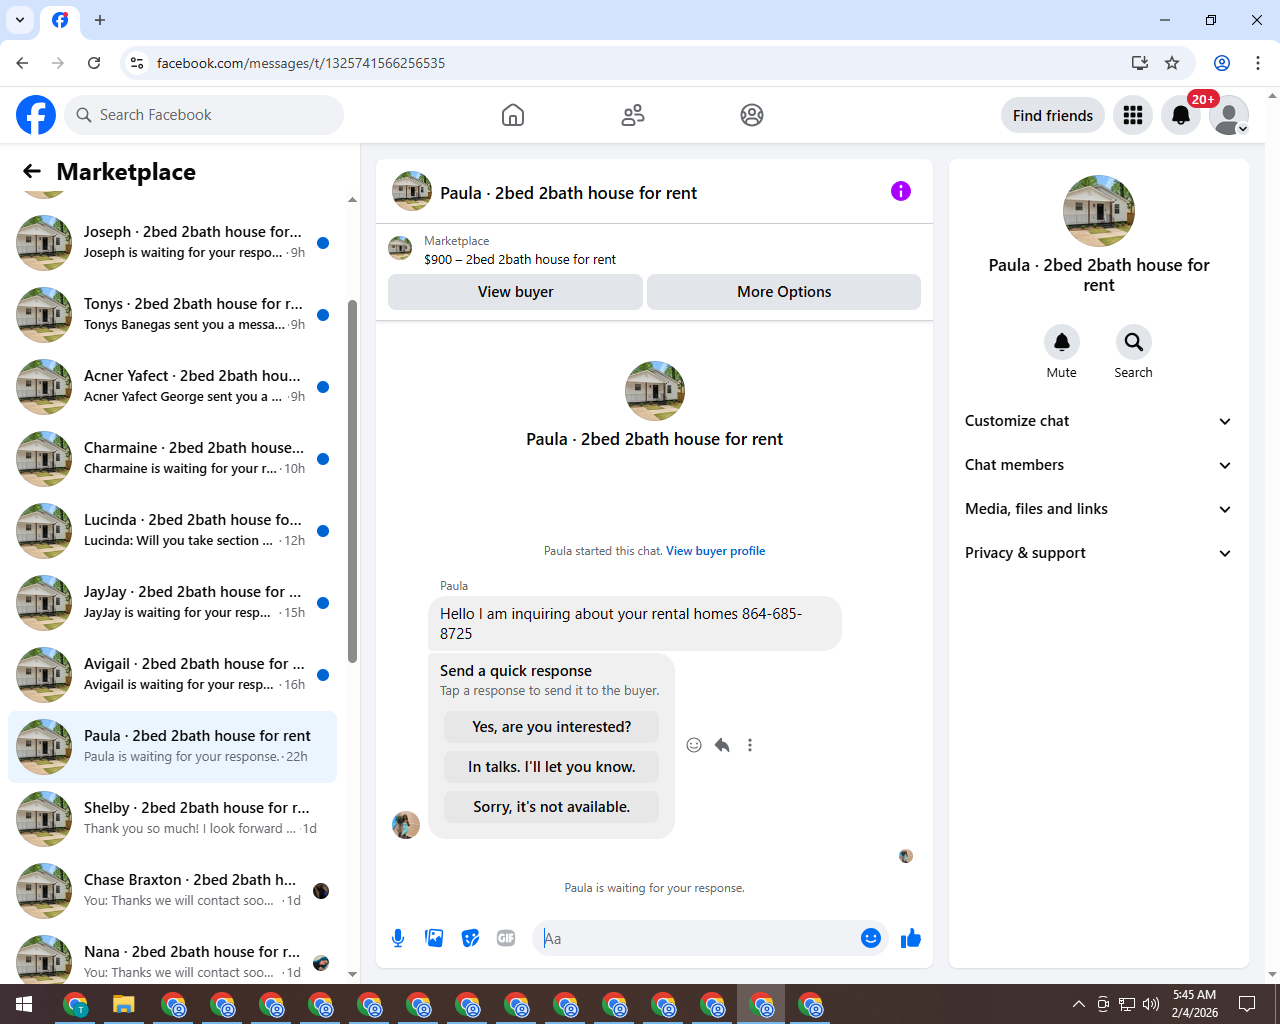The height and width of the screenshot is (1024, 1280).
Task: Open File Explorer from taskbar
Action: [123, 1004]
